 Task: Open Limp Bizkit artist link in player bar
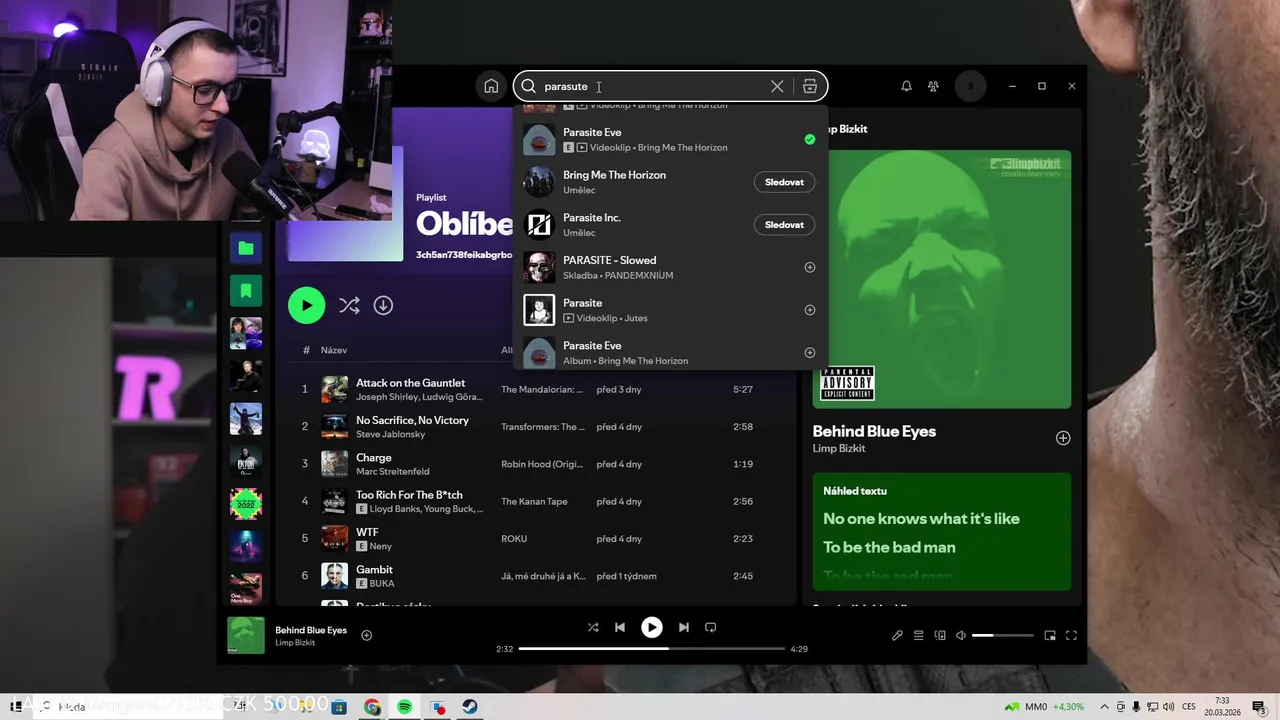point(295,642)
